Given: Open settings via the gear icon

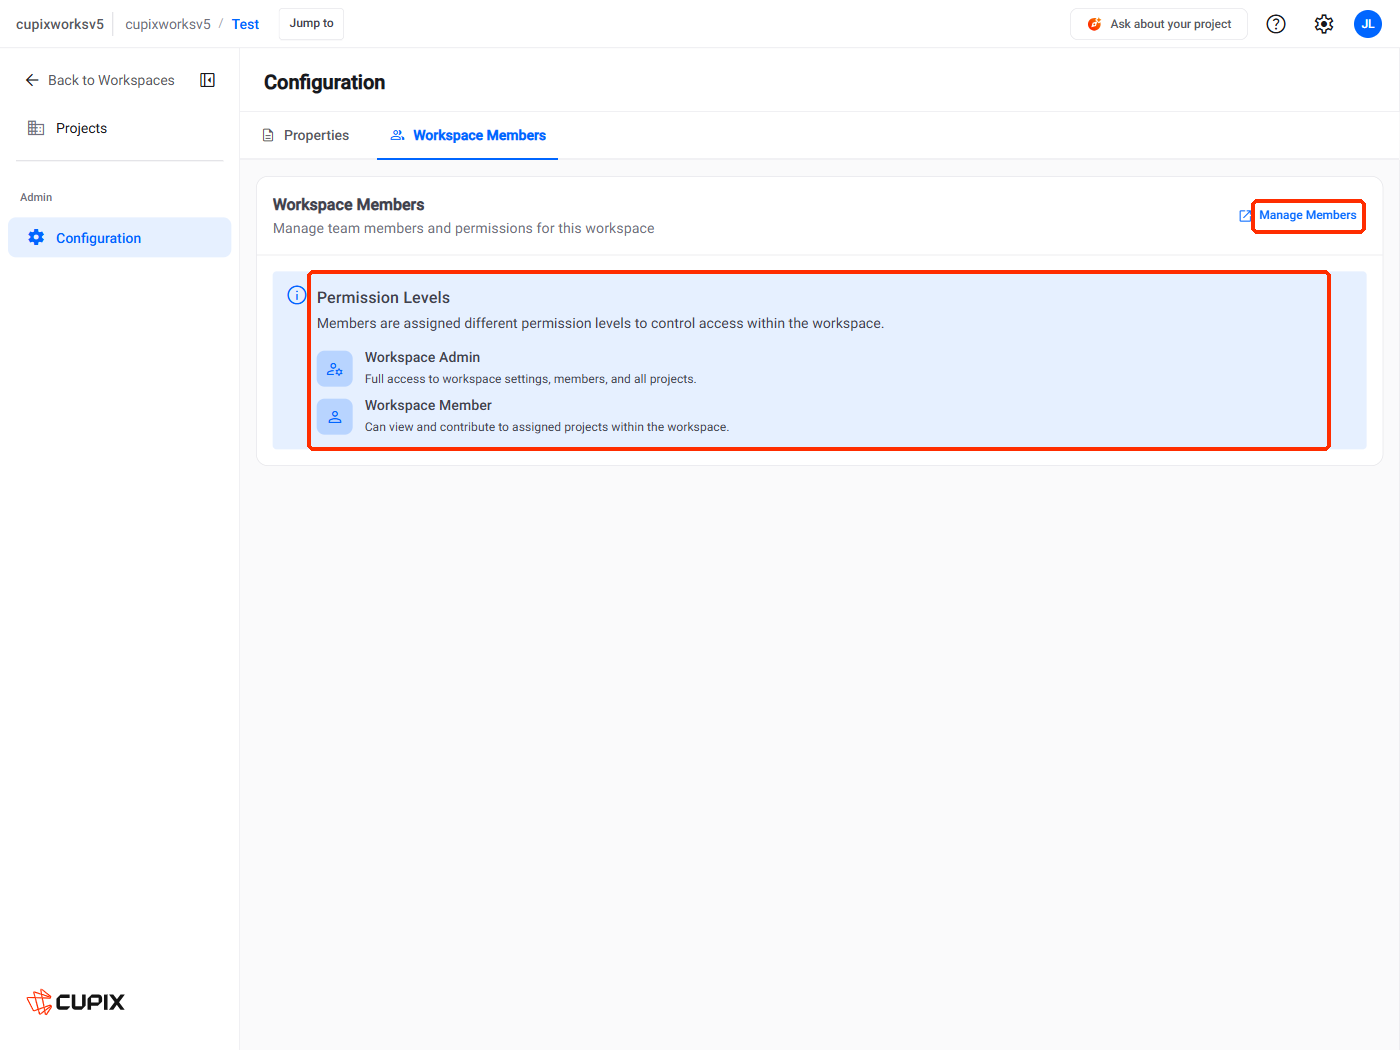Looking at the screenshot, I should coord(1324,24).
